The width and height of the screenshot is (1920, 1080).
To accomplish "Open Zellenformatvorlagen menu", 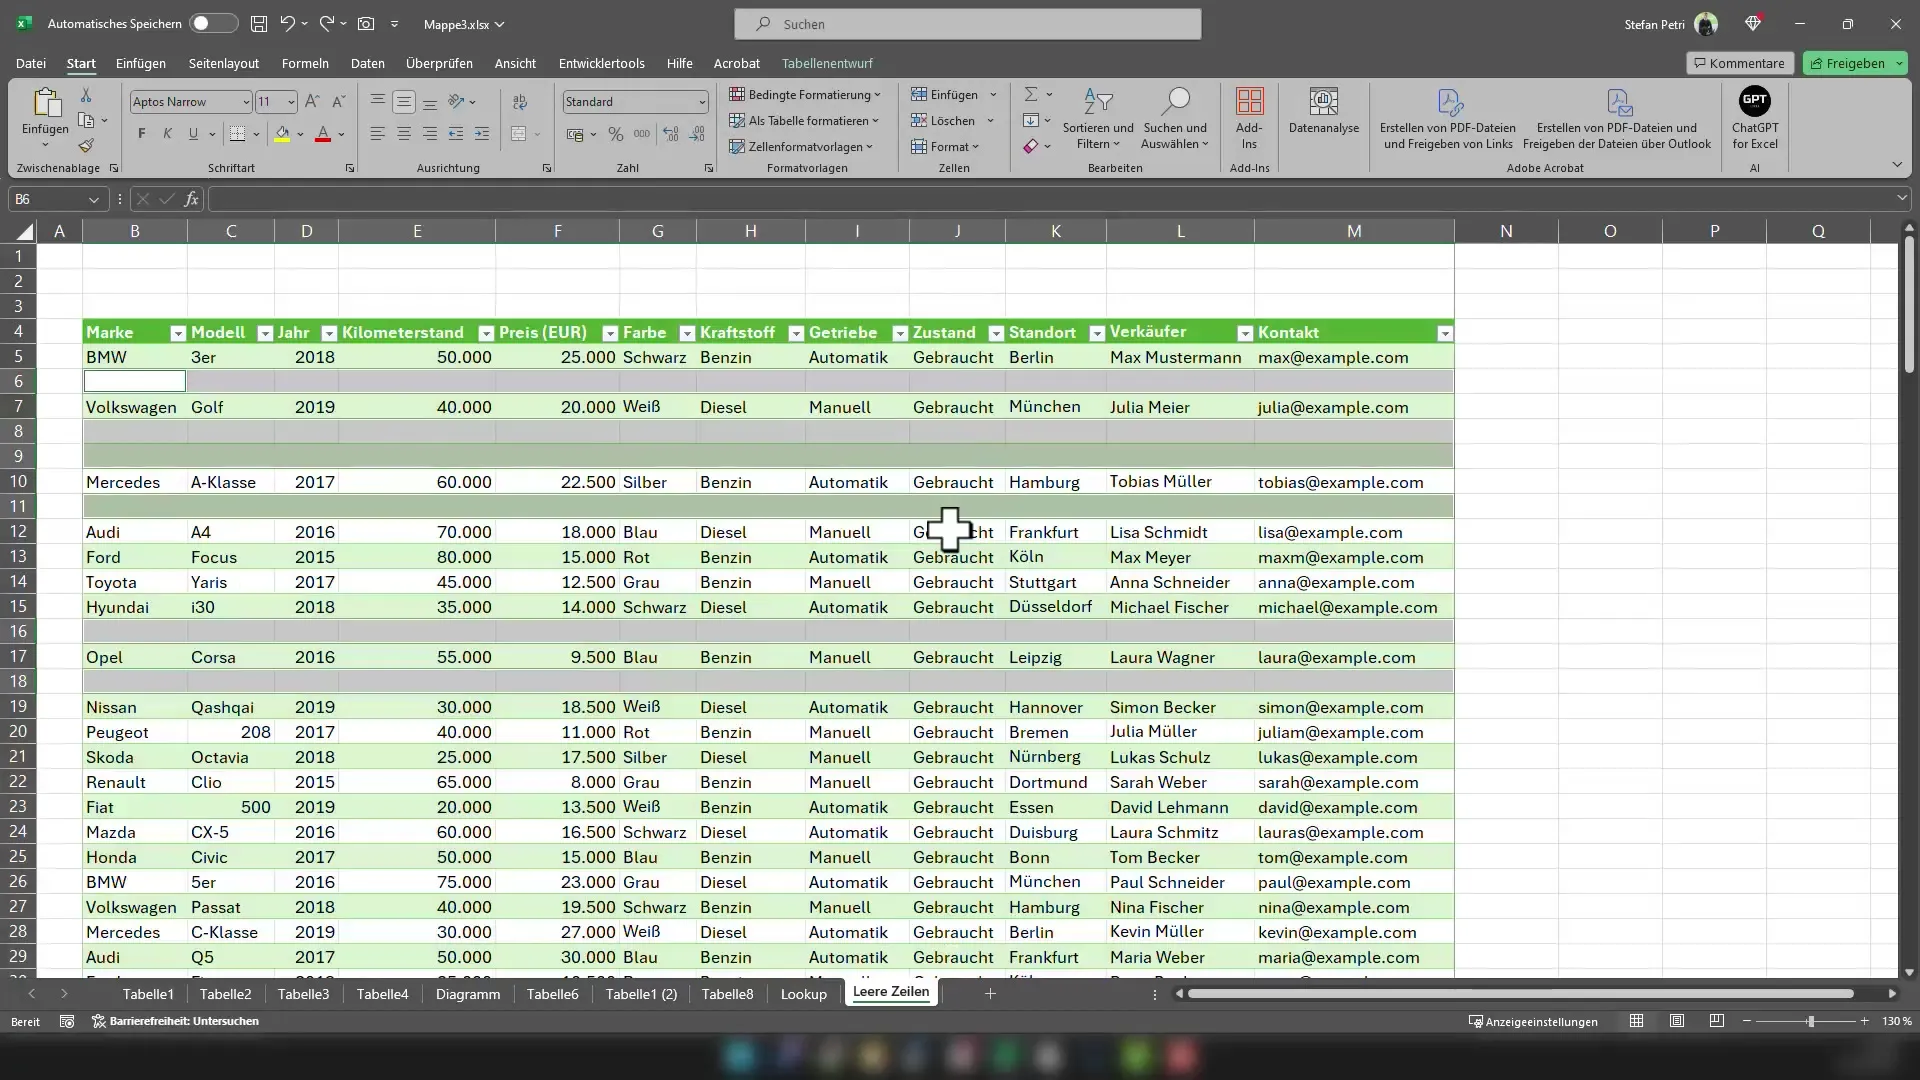I will click(x=801, y=146).
